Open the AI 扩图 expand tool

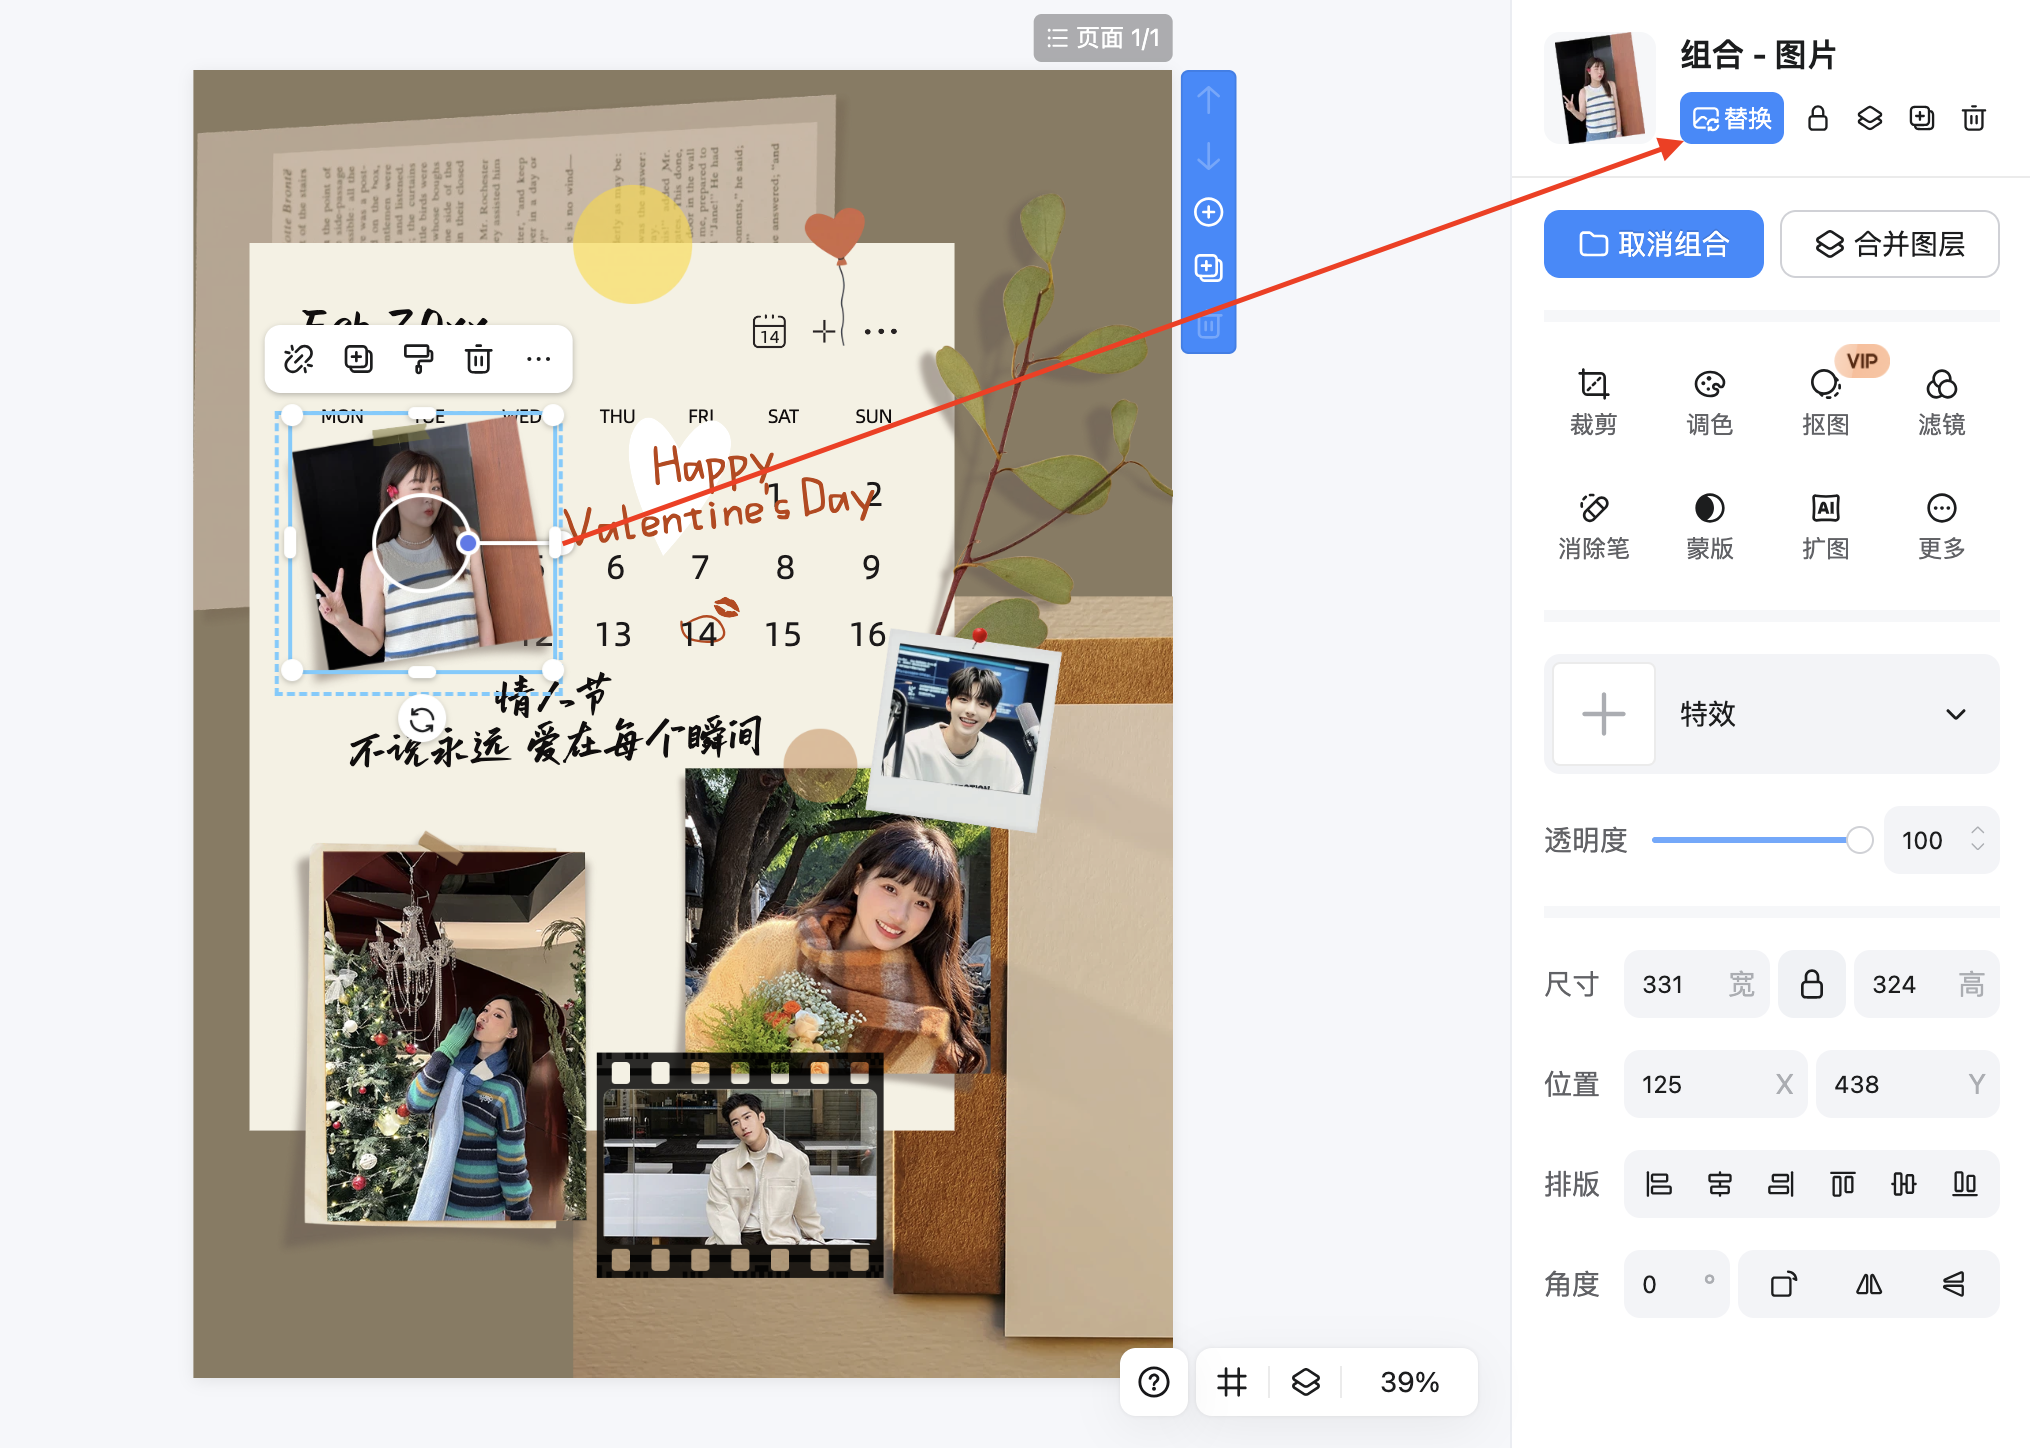click(x=1825, y=524)
